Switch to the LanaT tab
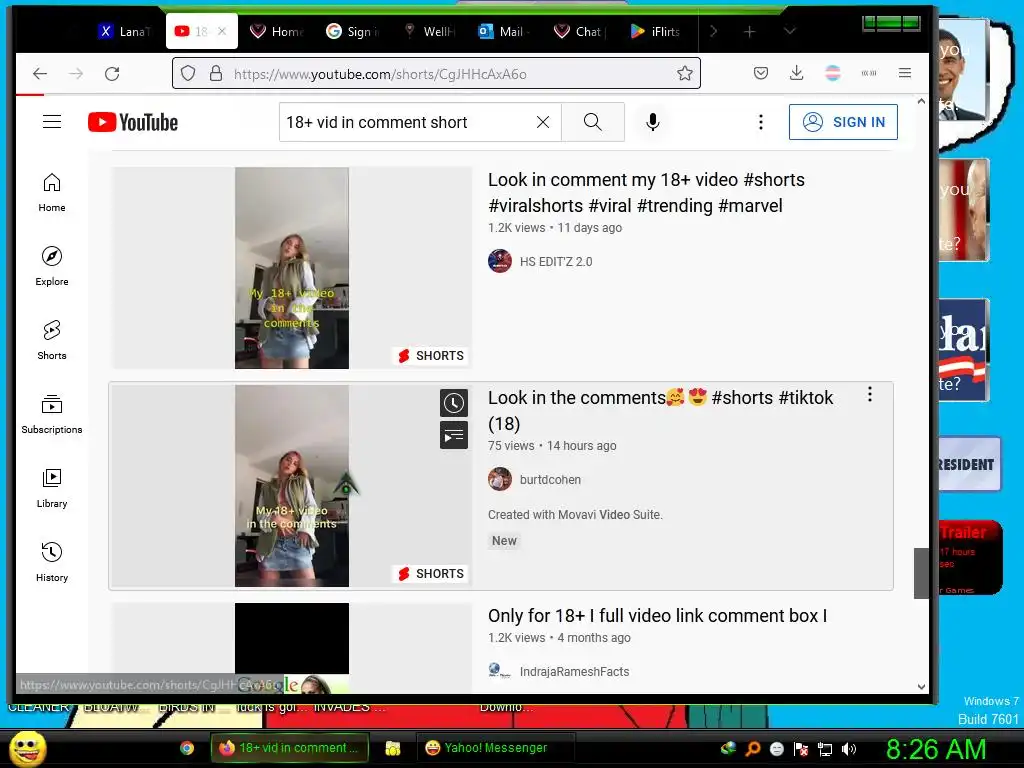This screenshot has height=768, width=1024. click(125, 31)
